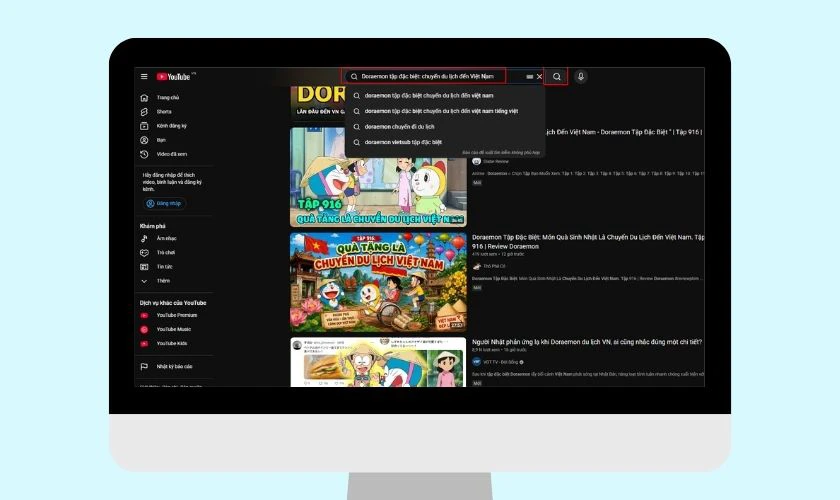Image resolution: width=840 pixels, height=500 pixels.
Task: Open the hamburger guide menu
Action: pyautogui.click(x=144, y=77)
